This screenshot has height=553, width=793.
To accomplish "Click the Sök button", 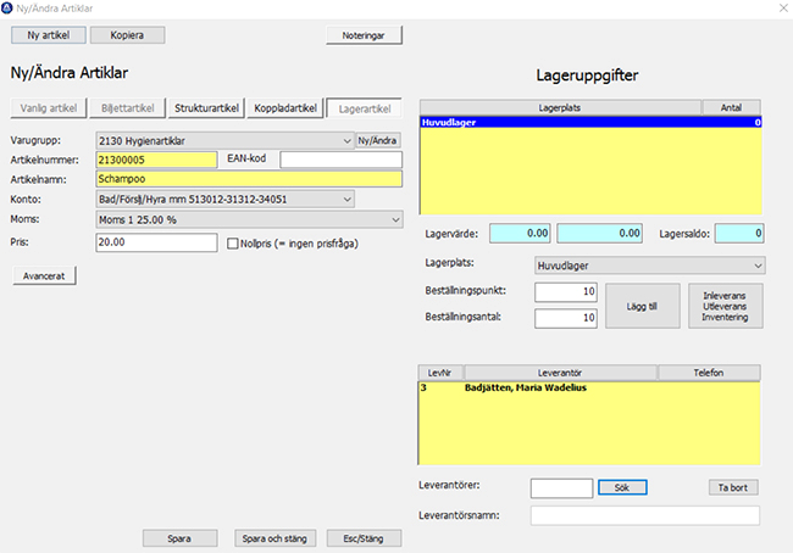I will click(623, 488).
